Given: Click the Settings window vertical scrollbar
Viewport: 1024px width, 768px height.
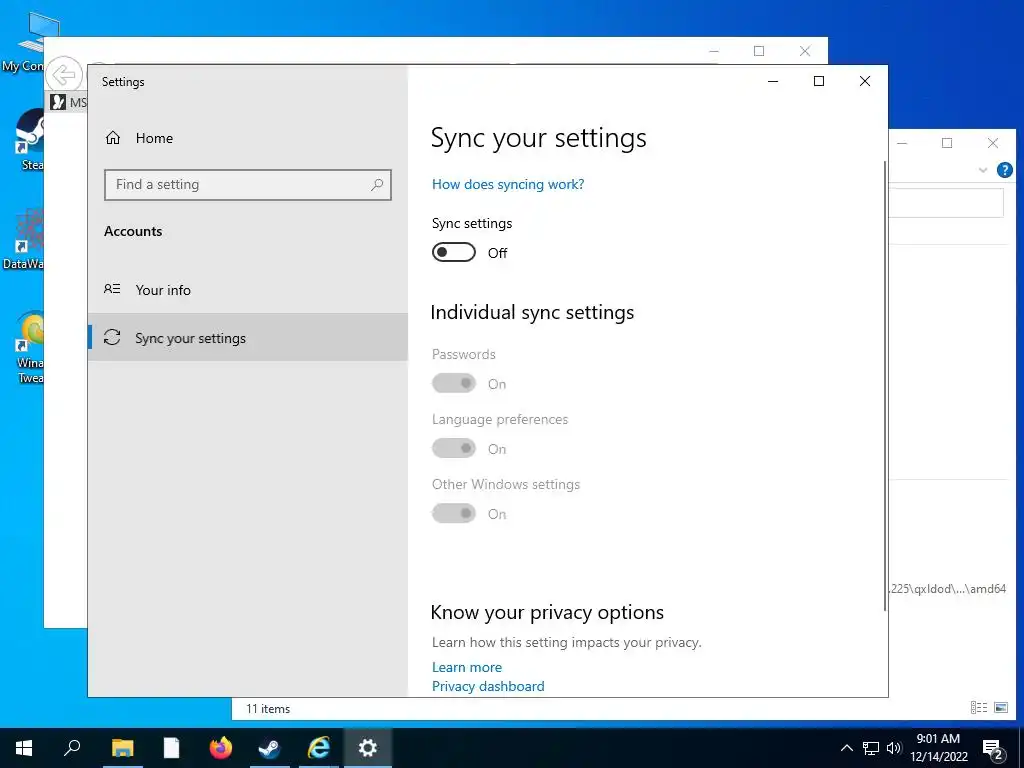Looking at the screenshot, I should pos(885,385).
